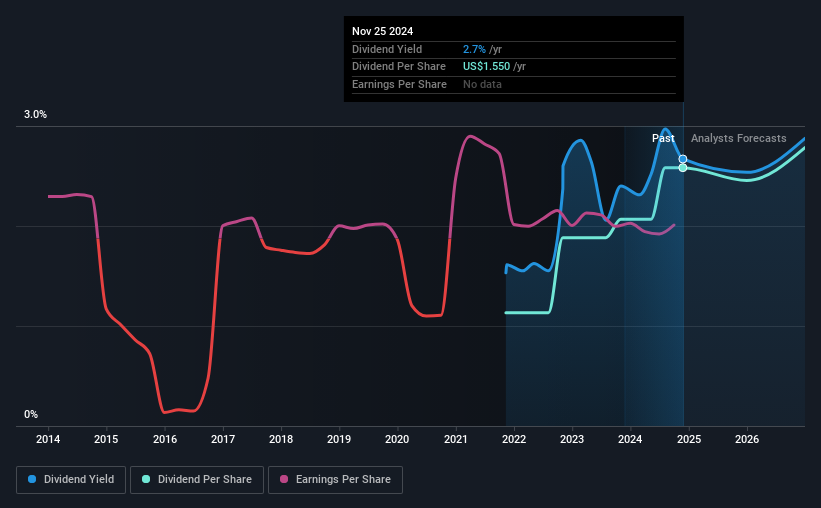Select the blue Dividend Yield data point marker
The image size is (821, 508).
(683, 159)
